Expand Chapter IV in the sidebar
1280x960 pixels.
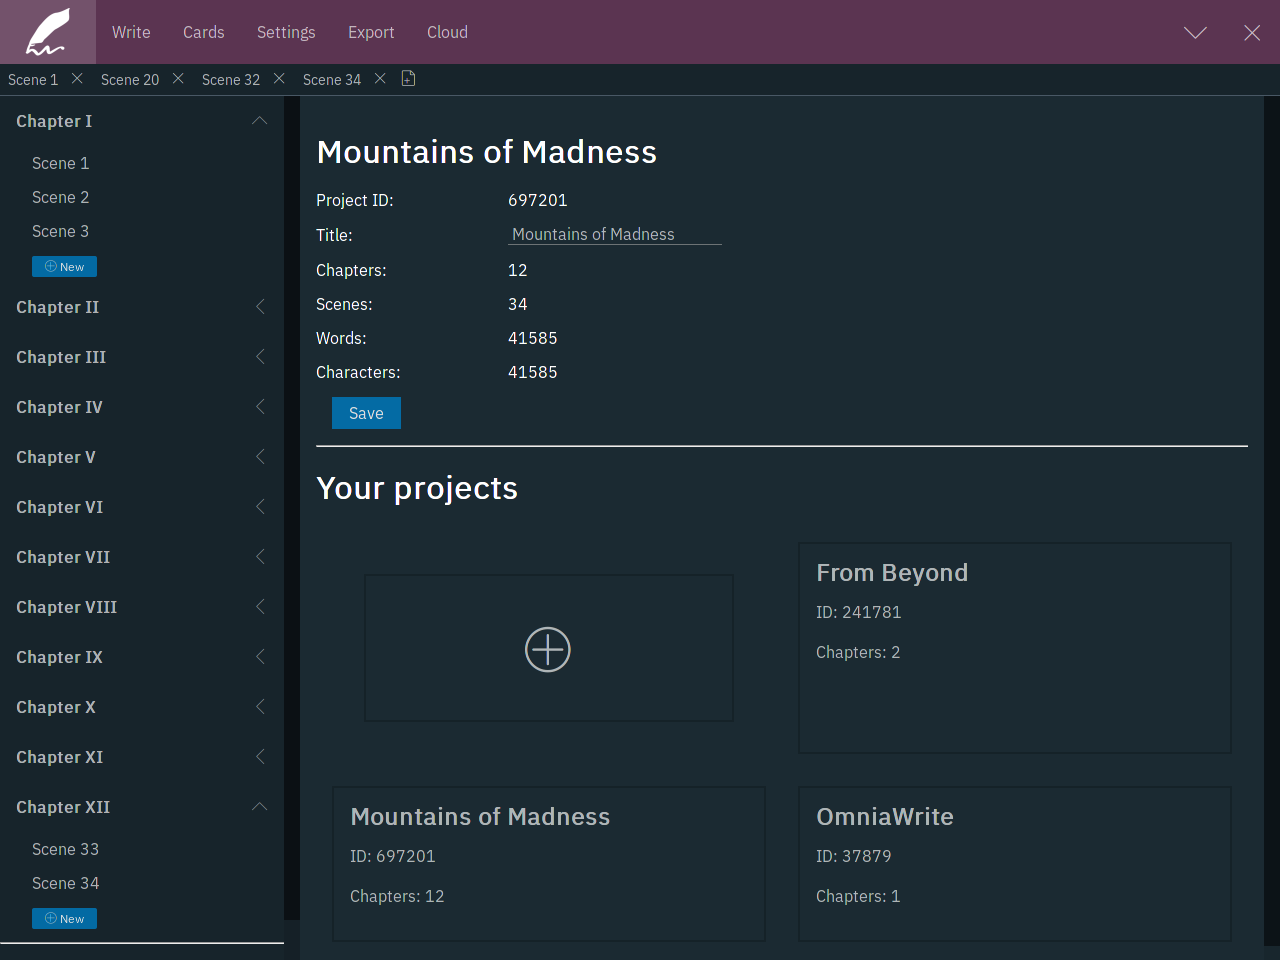tap(260, 407)
